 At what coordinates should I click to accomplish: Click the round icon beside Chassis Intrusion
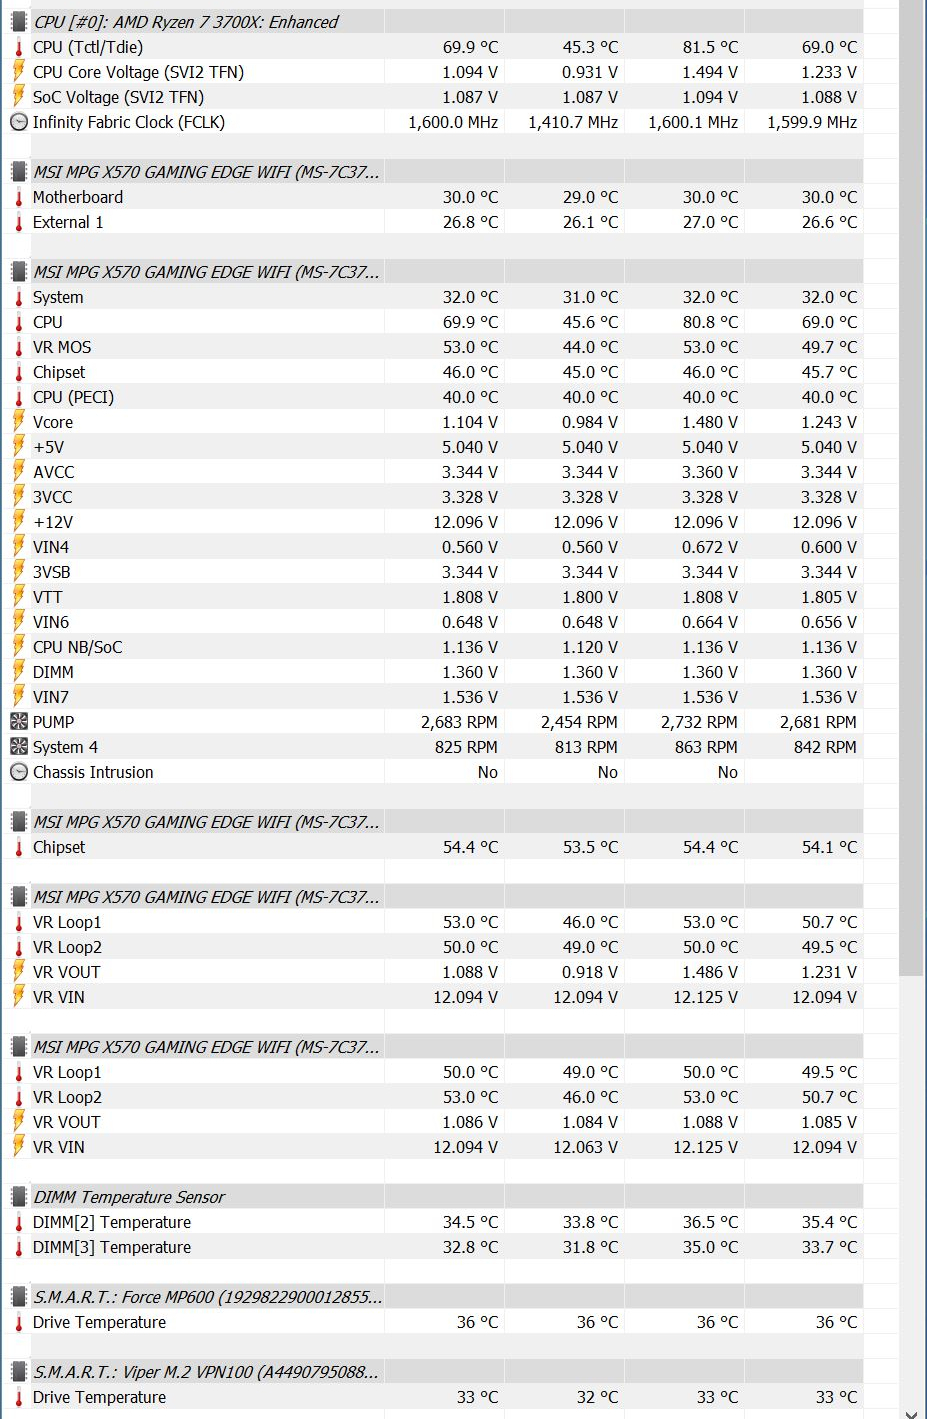point(18,772)
